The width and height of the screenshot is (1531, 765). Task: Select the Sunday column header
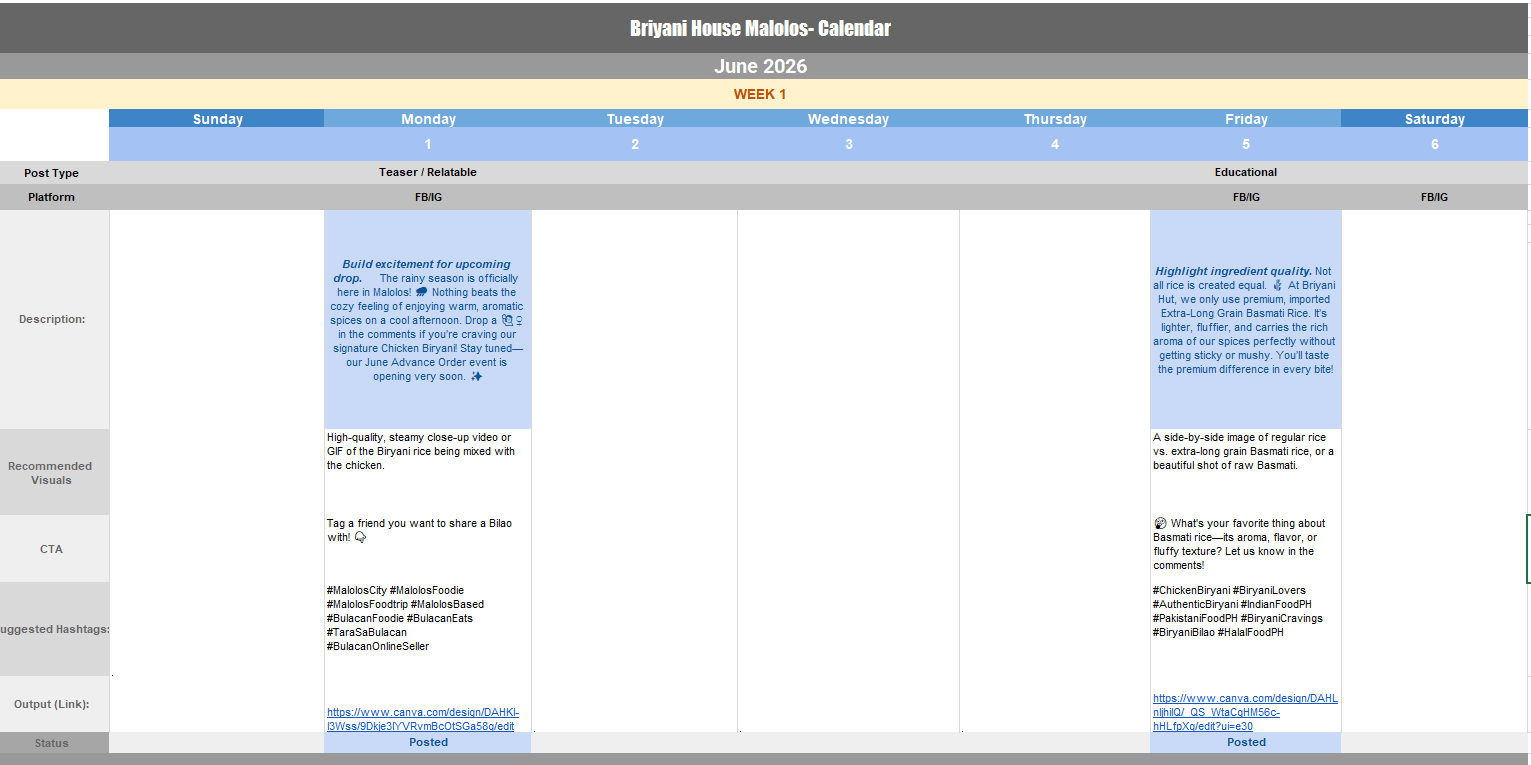pyautogui.click(x=217, y=118)
